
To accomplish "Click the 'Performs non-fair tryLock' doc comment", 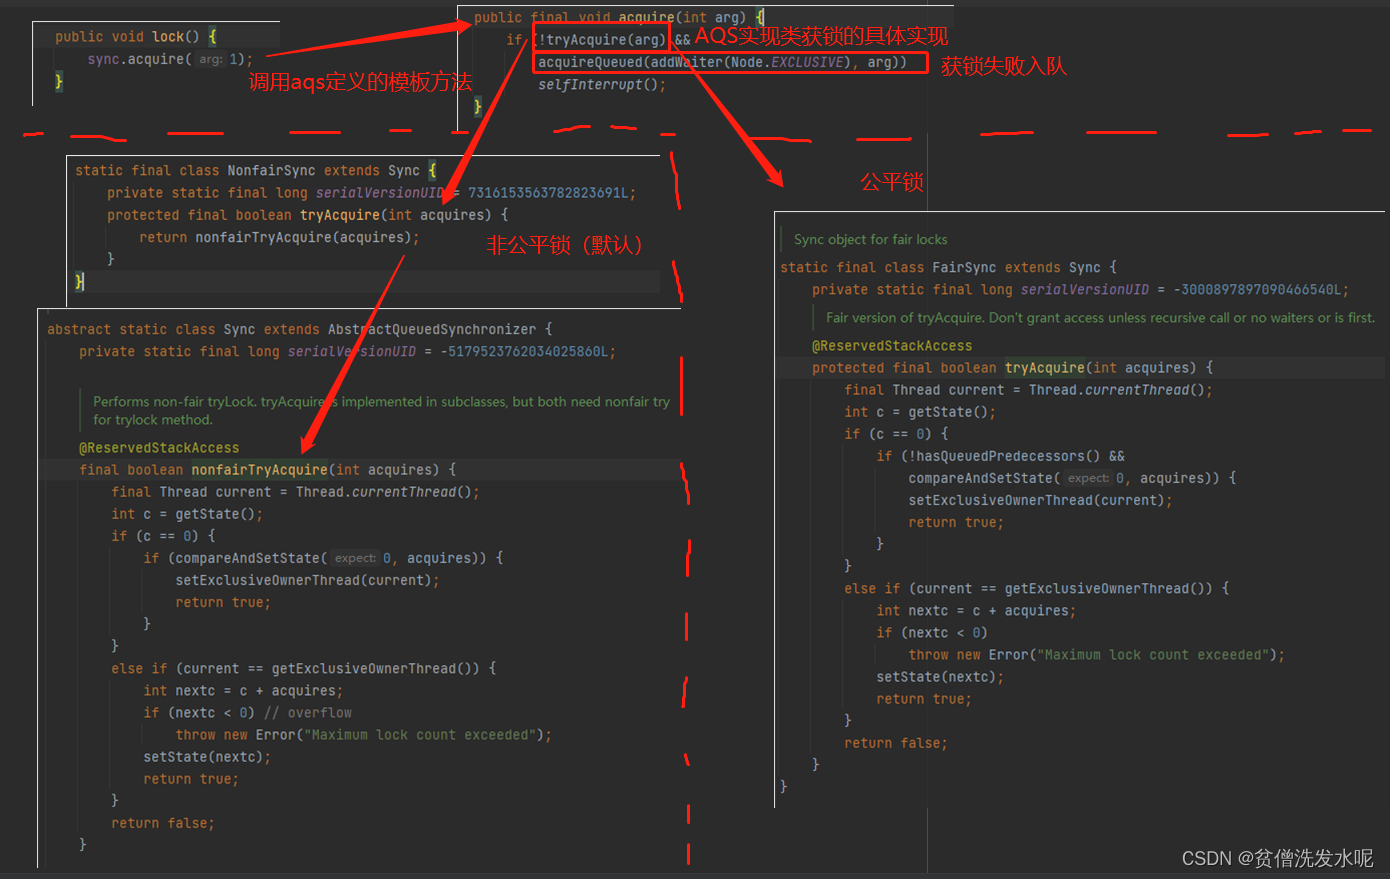I will tap(381, 410).
